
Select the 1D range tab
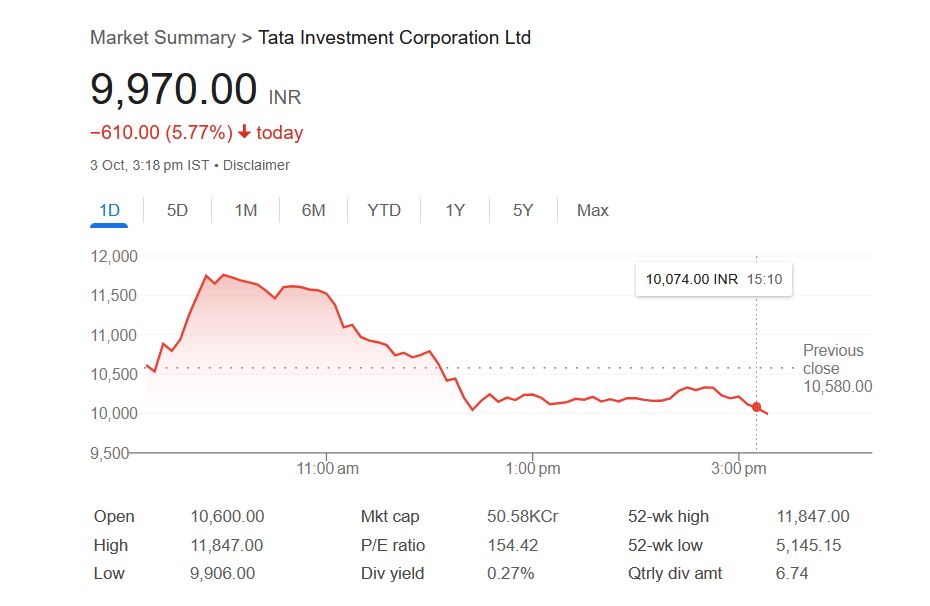(109, 210)
